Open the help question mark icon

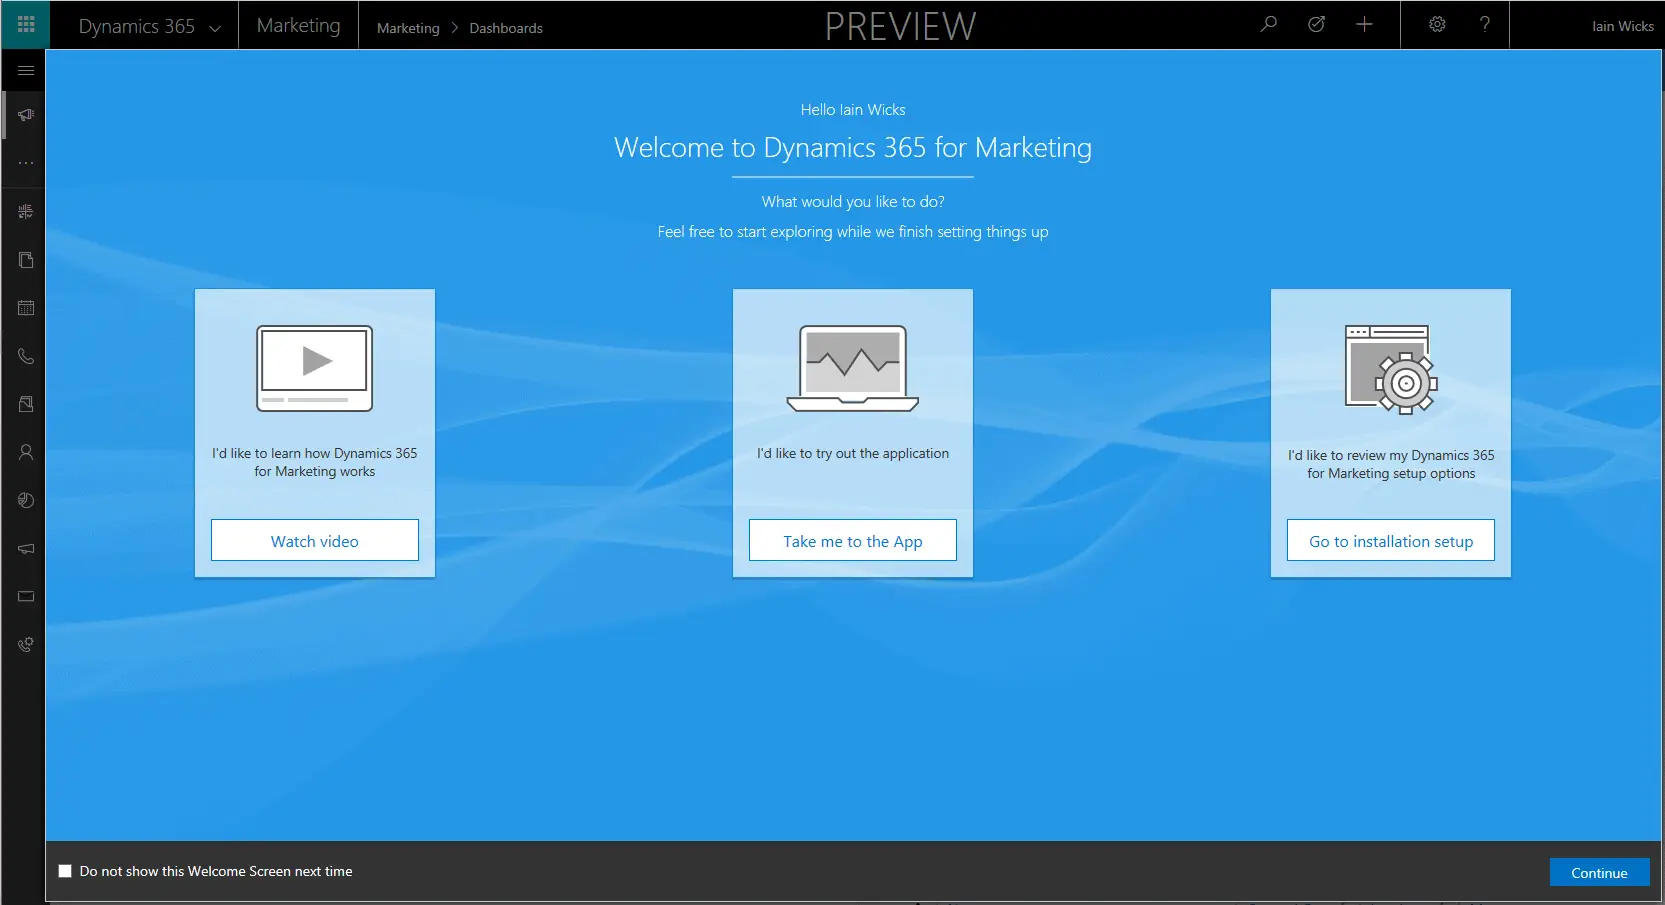(1485, 24)
